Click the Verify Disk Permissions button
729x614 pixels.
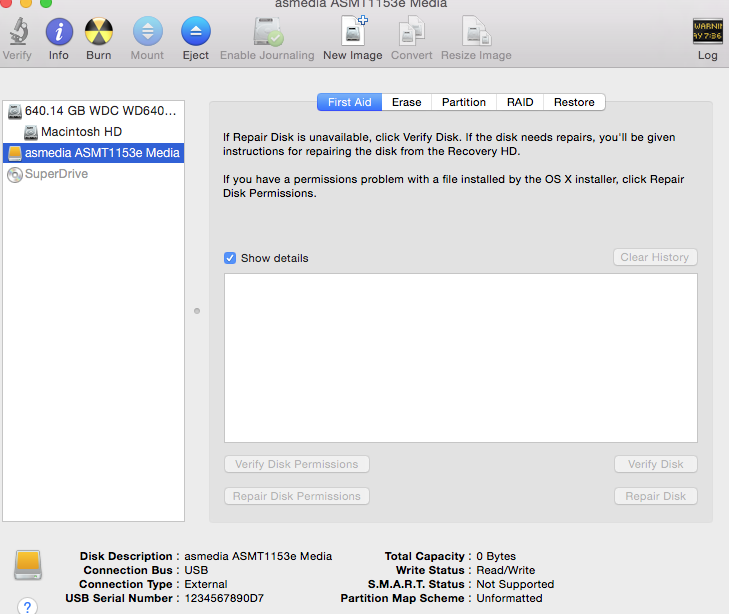[297, 464]
